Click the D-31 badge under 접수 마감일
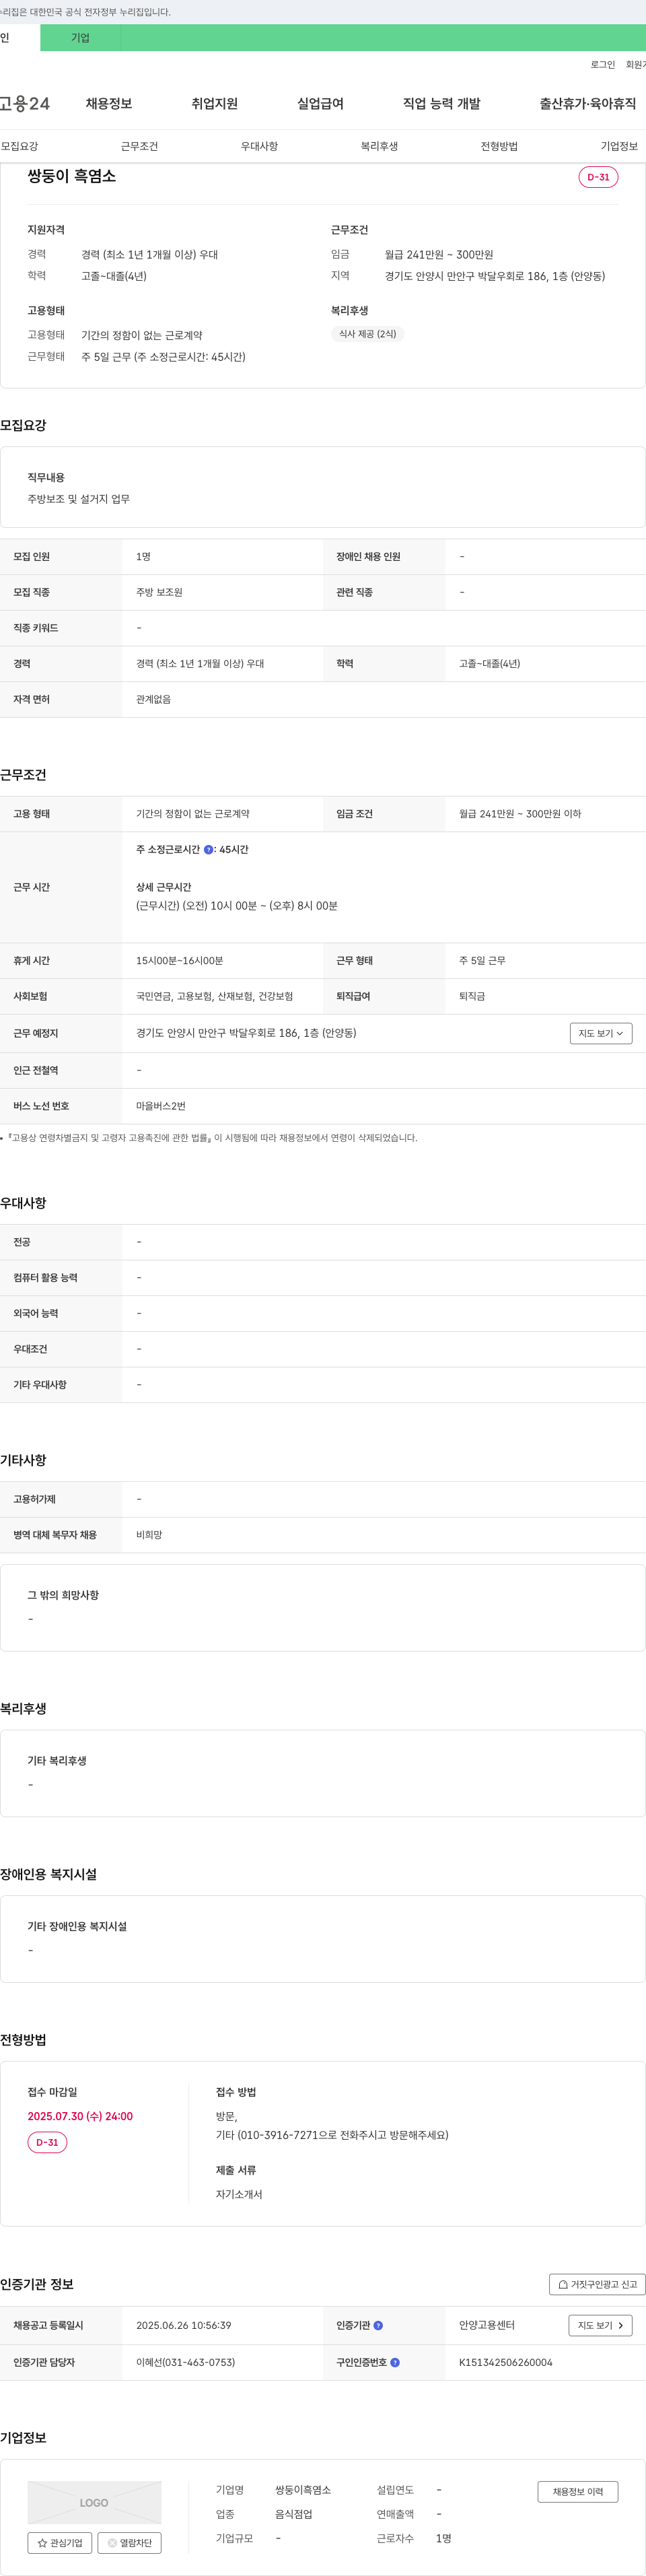Image resolution: width=646 pixels, height=2576 pixels. click(x=47, y=2143)
